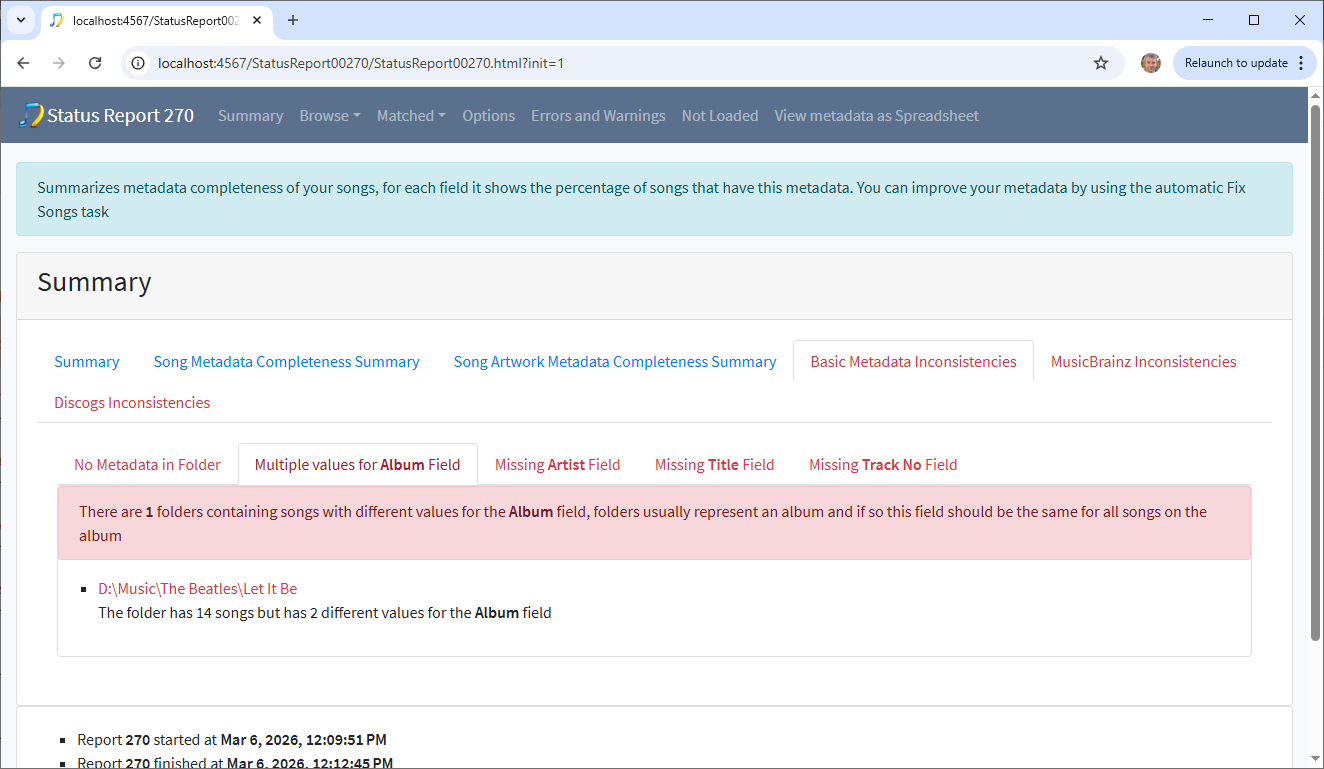This screenshot has width=1324, height=769.
Task: Click the Status Report 270 logo icon
Action: [x=31, y=115]
